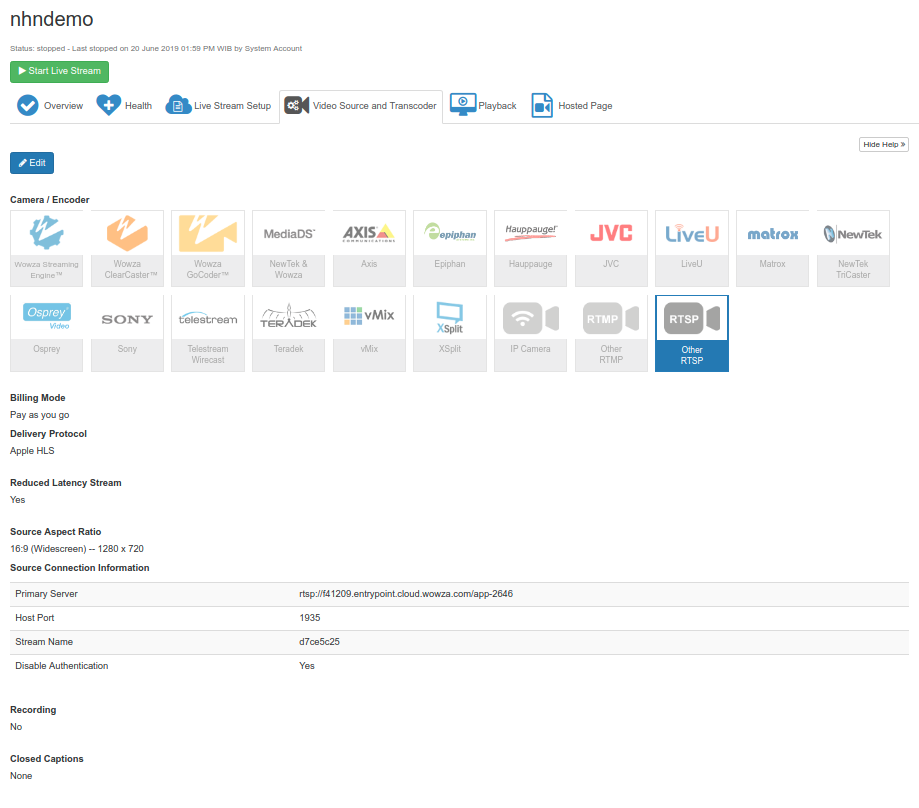Select the highlighted Other RTSP tile
919x808 pixels.
pyautogui.click(x=692, y=333)
